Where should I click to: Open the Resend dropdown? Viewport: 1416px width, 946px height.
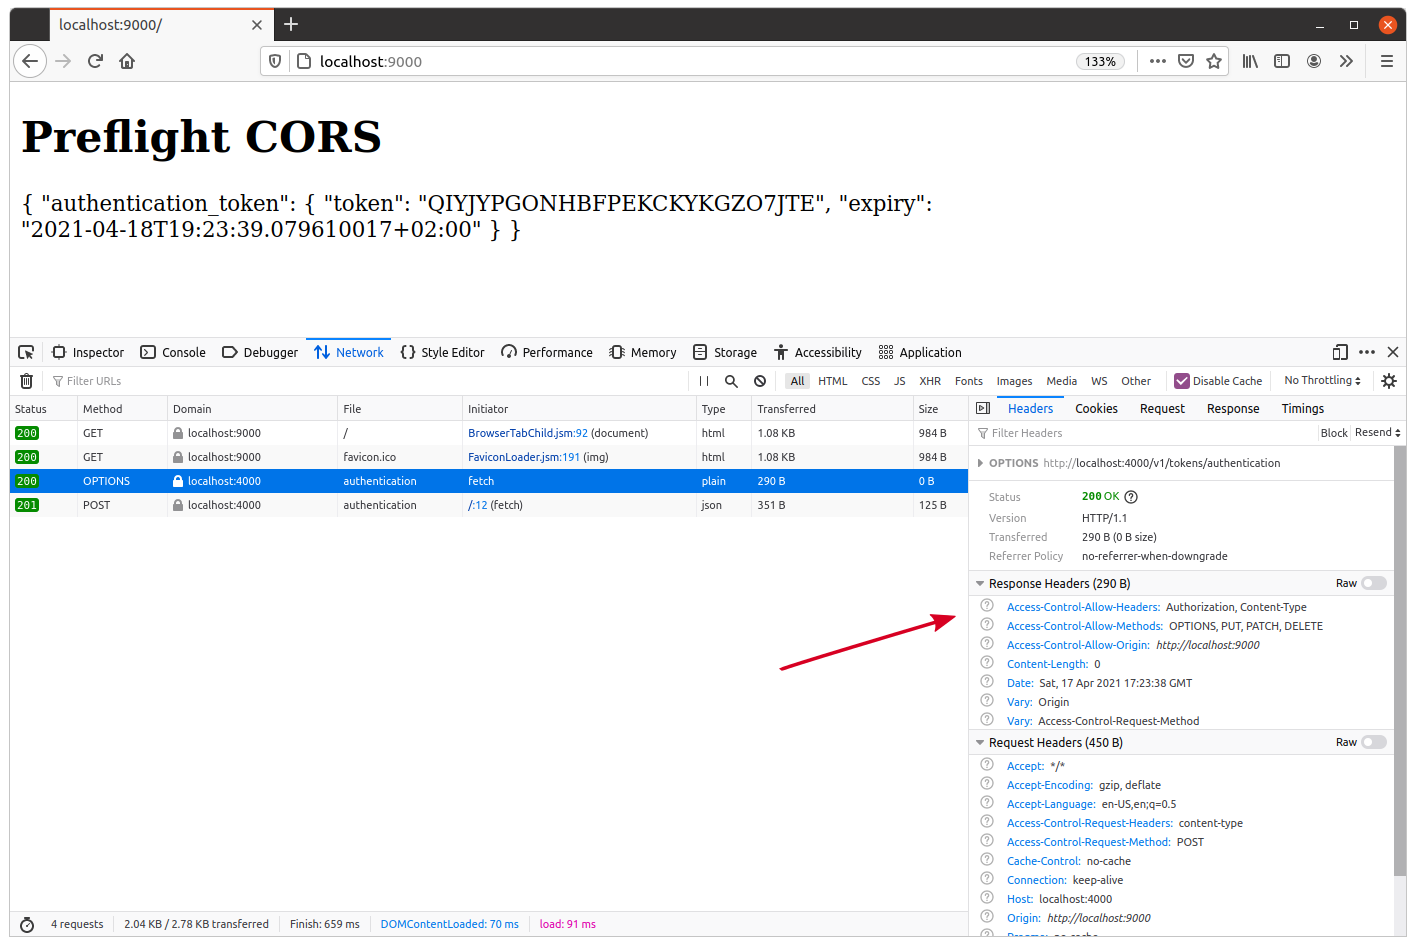(x=1377, y=433)
